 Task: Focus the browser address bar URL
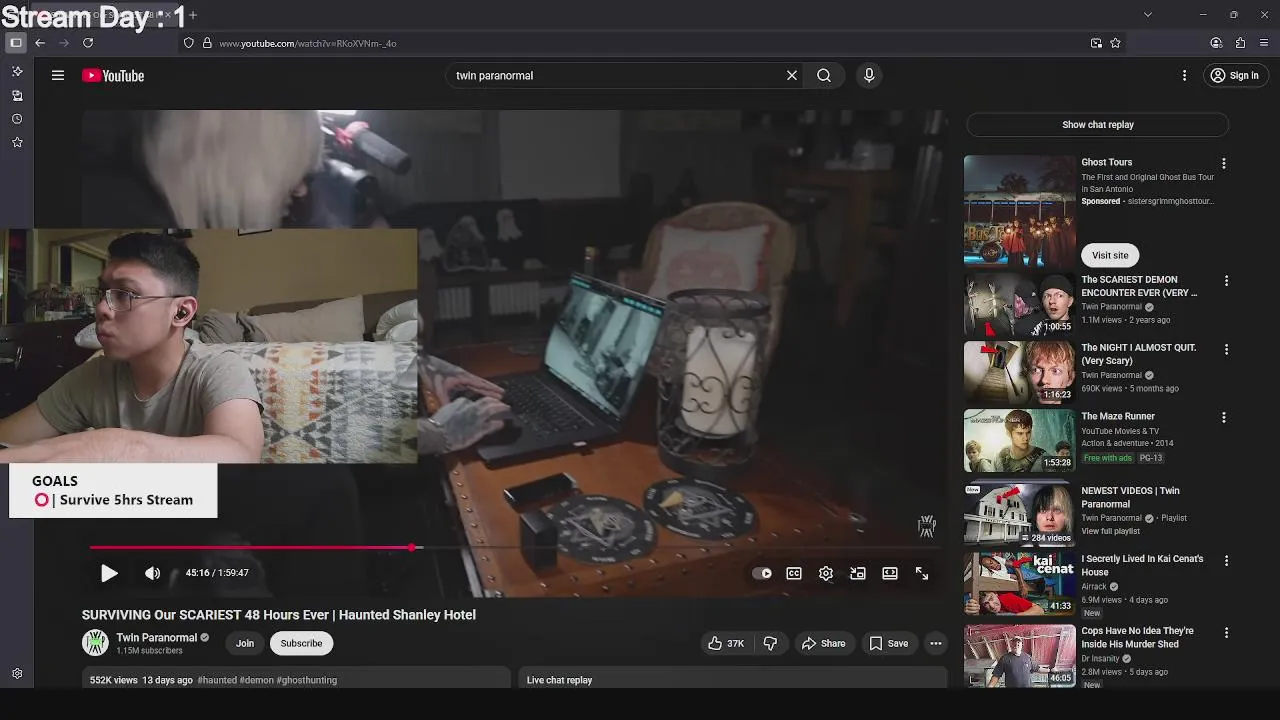click(x=307, y=43)
